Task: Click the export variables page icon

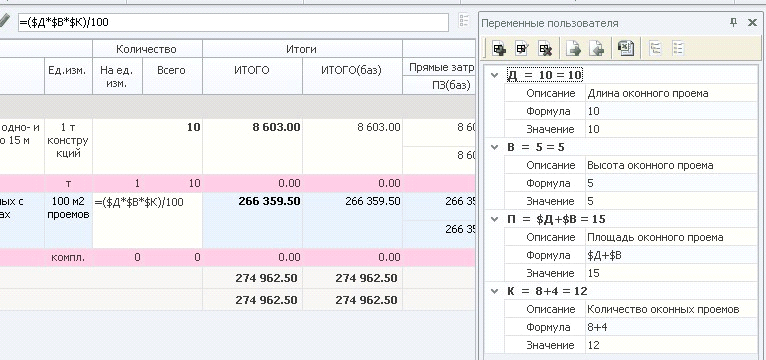Action: pyautogui.click(x=573, y=48)
